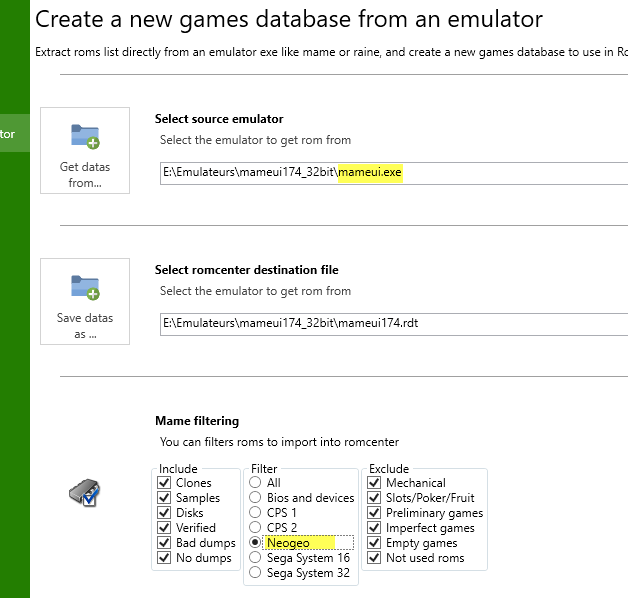The height and width of the screenshot is (598, 628).
Task: Uncheck the Imperfect games checkbox
Action: pyautogui.click(x=374, y=528)
